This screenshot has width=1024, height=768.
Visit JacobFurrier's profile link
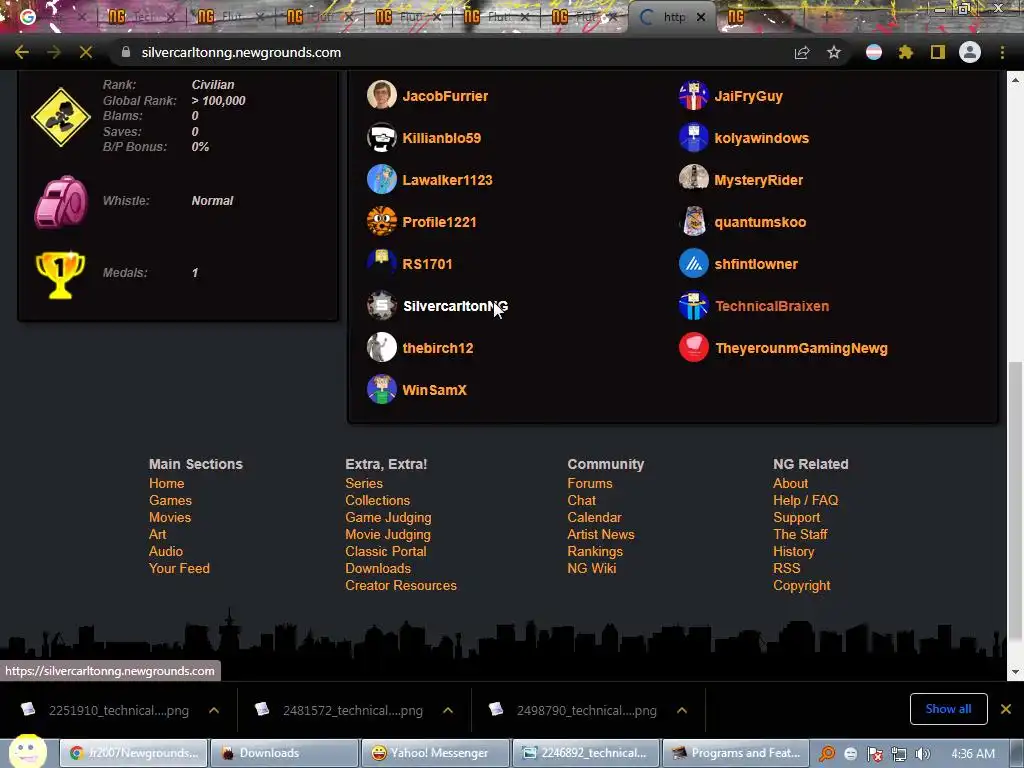coord(445,96)
